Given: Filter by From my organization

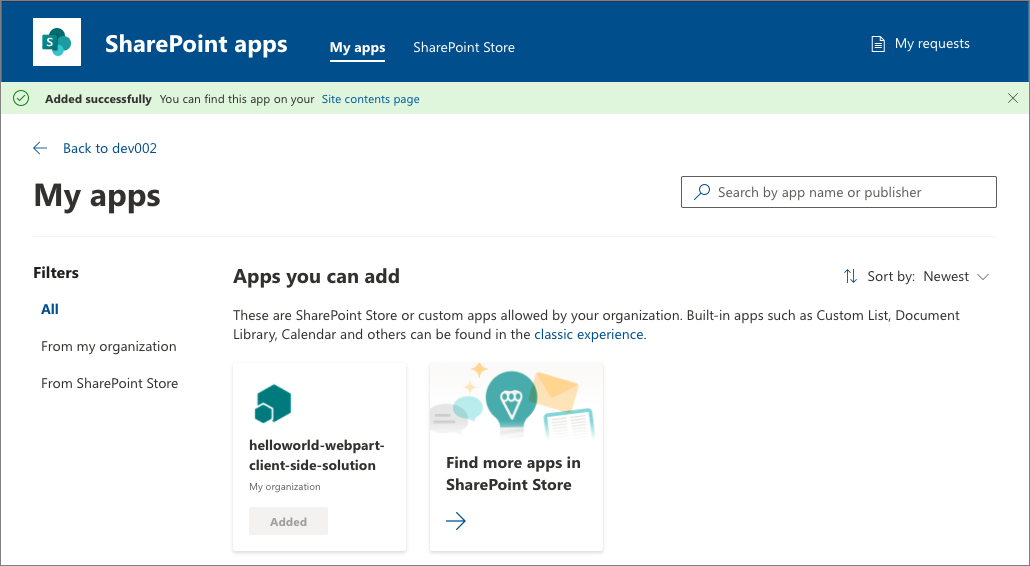Looking at the screenshot, I should (x=108, y=347).
